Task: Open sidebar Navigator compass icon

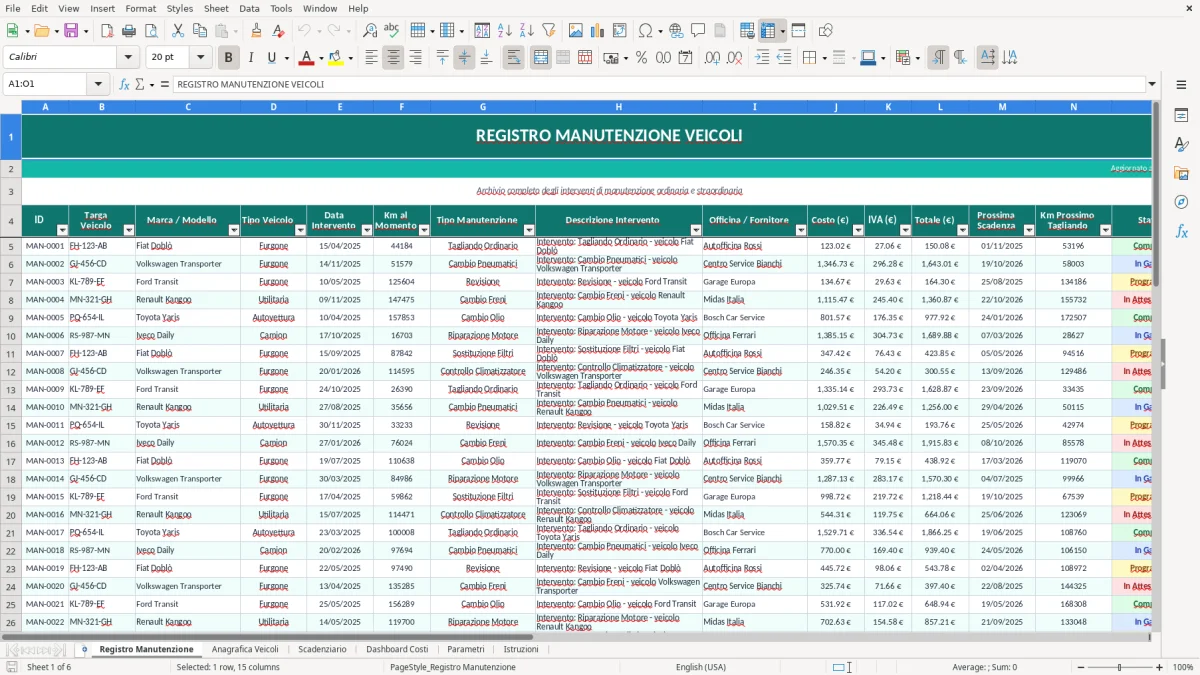Action: tap(1181, 202)
